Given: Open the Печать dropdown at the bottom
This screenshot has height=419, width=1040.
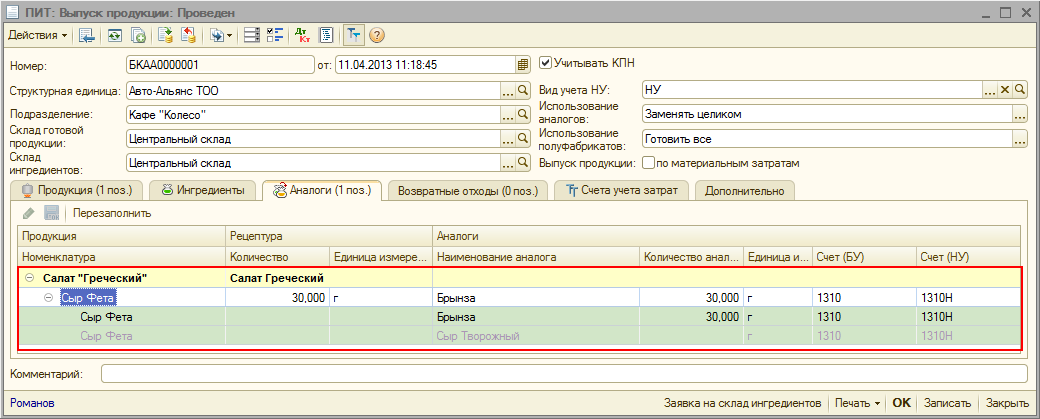Looking at the screenshot, I should click(858, 403).
